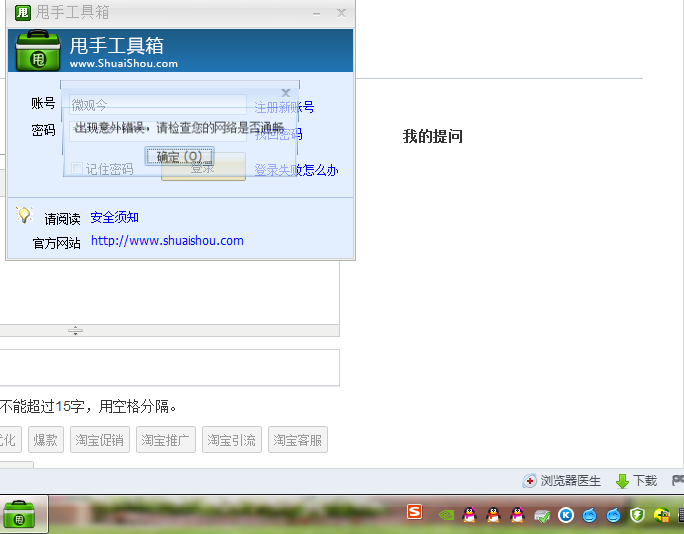The height and width of the screenshot is (534, 684).
Task: Click the browser doctor first-aid icon
Action: (530, 481)
